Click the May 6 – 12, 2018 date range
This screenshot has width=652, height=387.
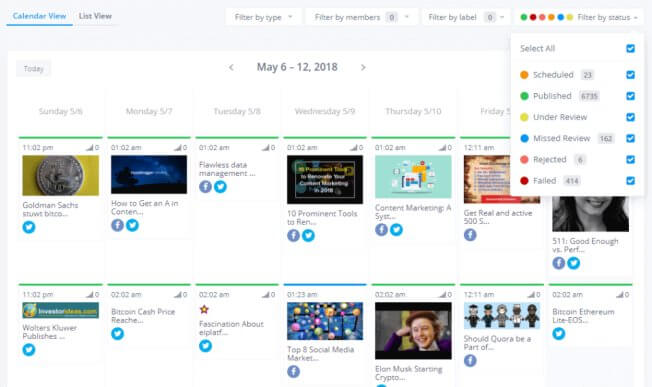tap(297, 67)
